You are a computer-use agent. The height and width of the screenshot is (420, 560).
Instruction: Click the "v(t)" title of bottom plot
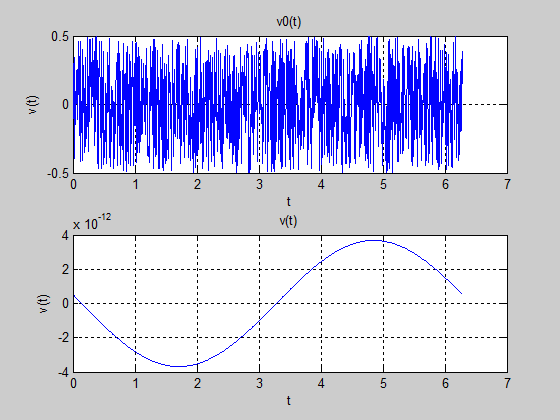pos(288,221)
